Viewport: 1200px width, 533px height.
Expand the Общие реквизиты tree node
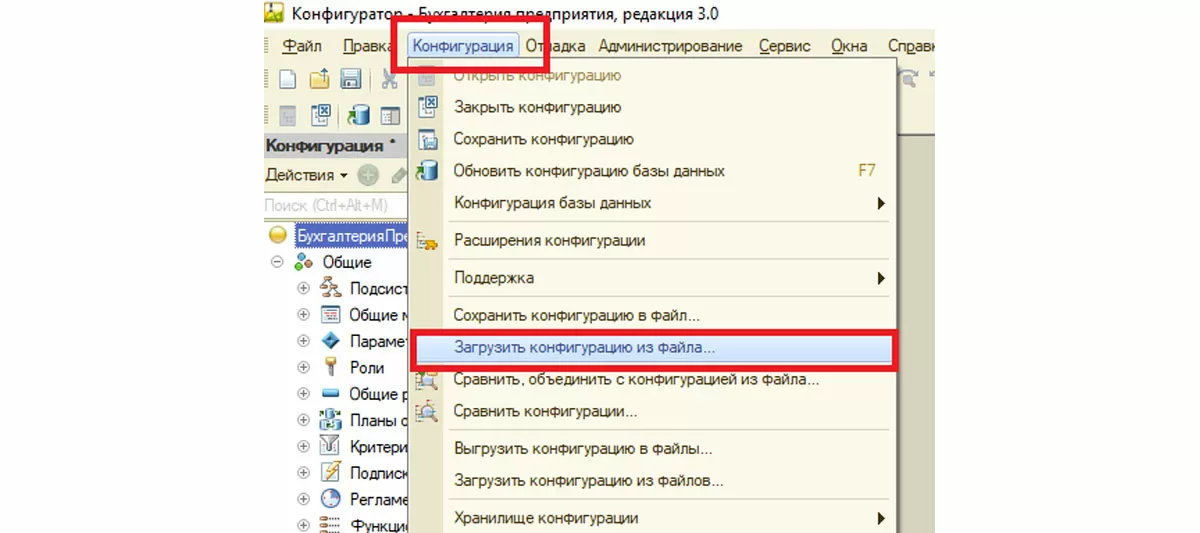coord(304,394)
